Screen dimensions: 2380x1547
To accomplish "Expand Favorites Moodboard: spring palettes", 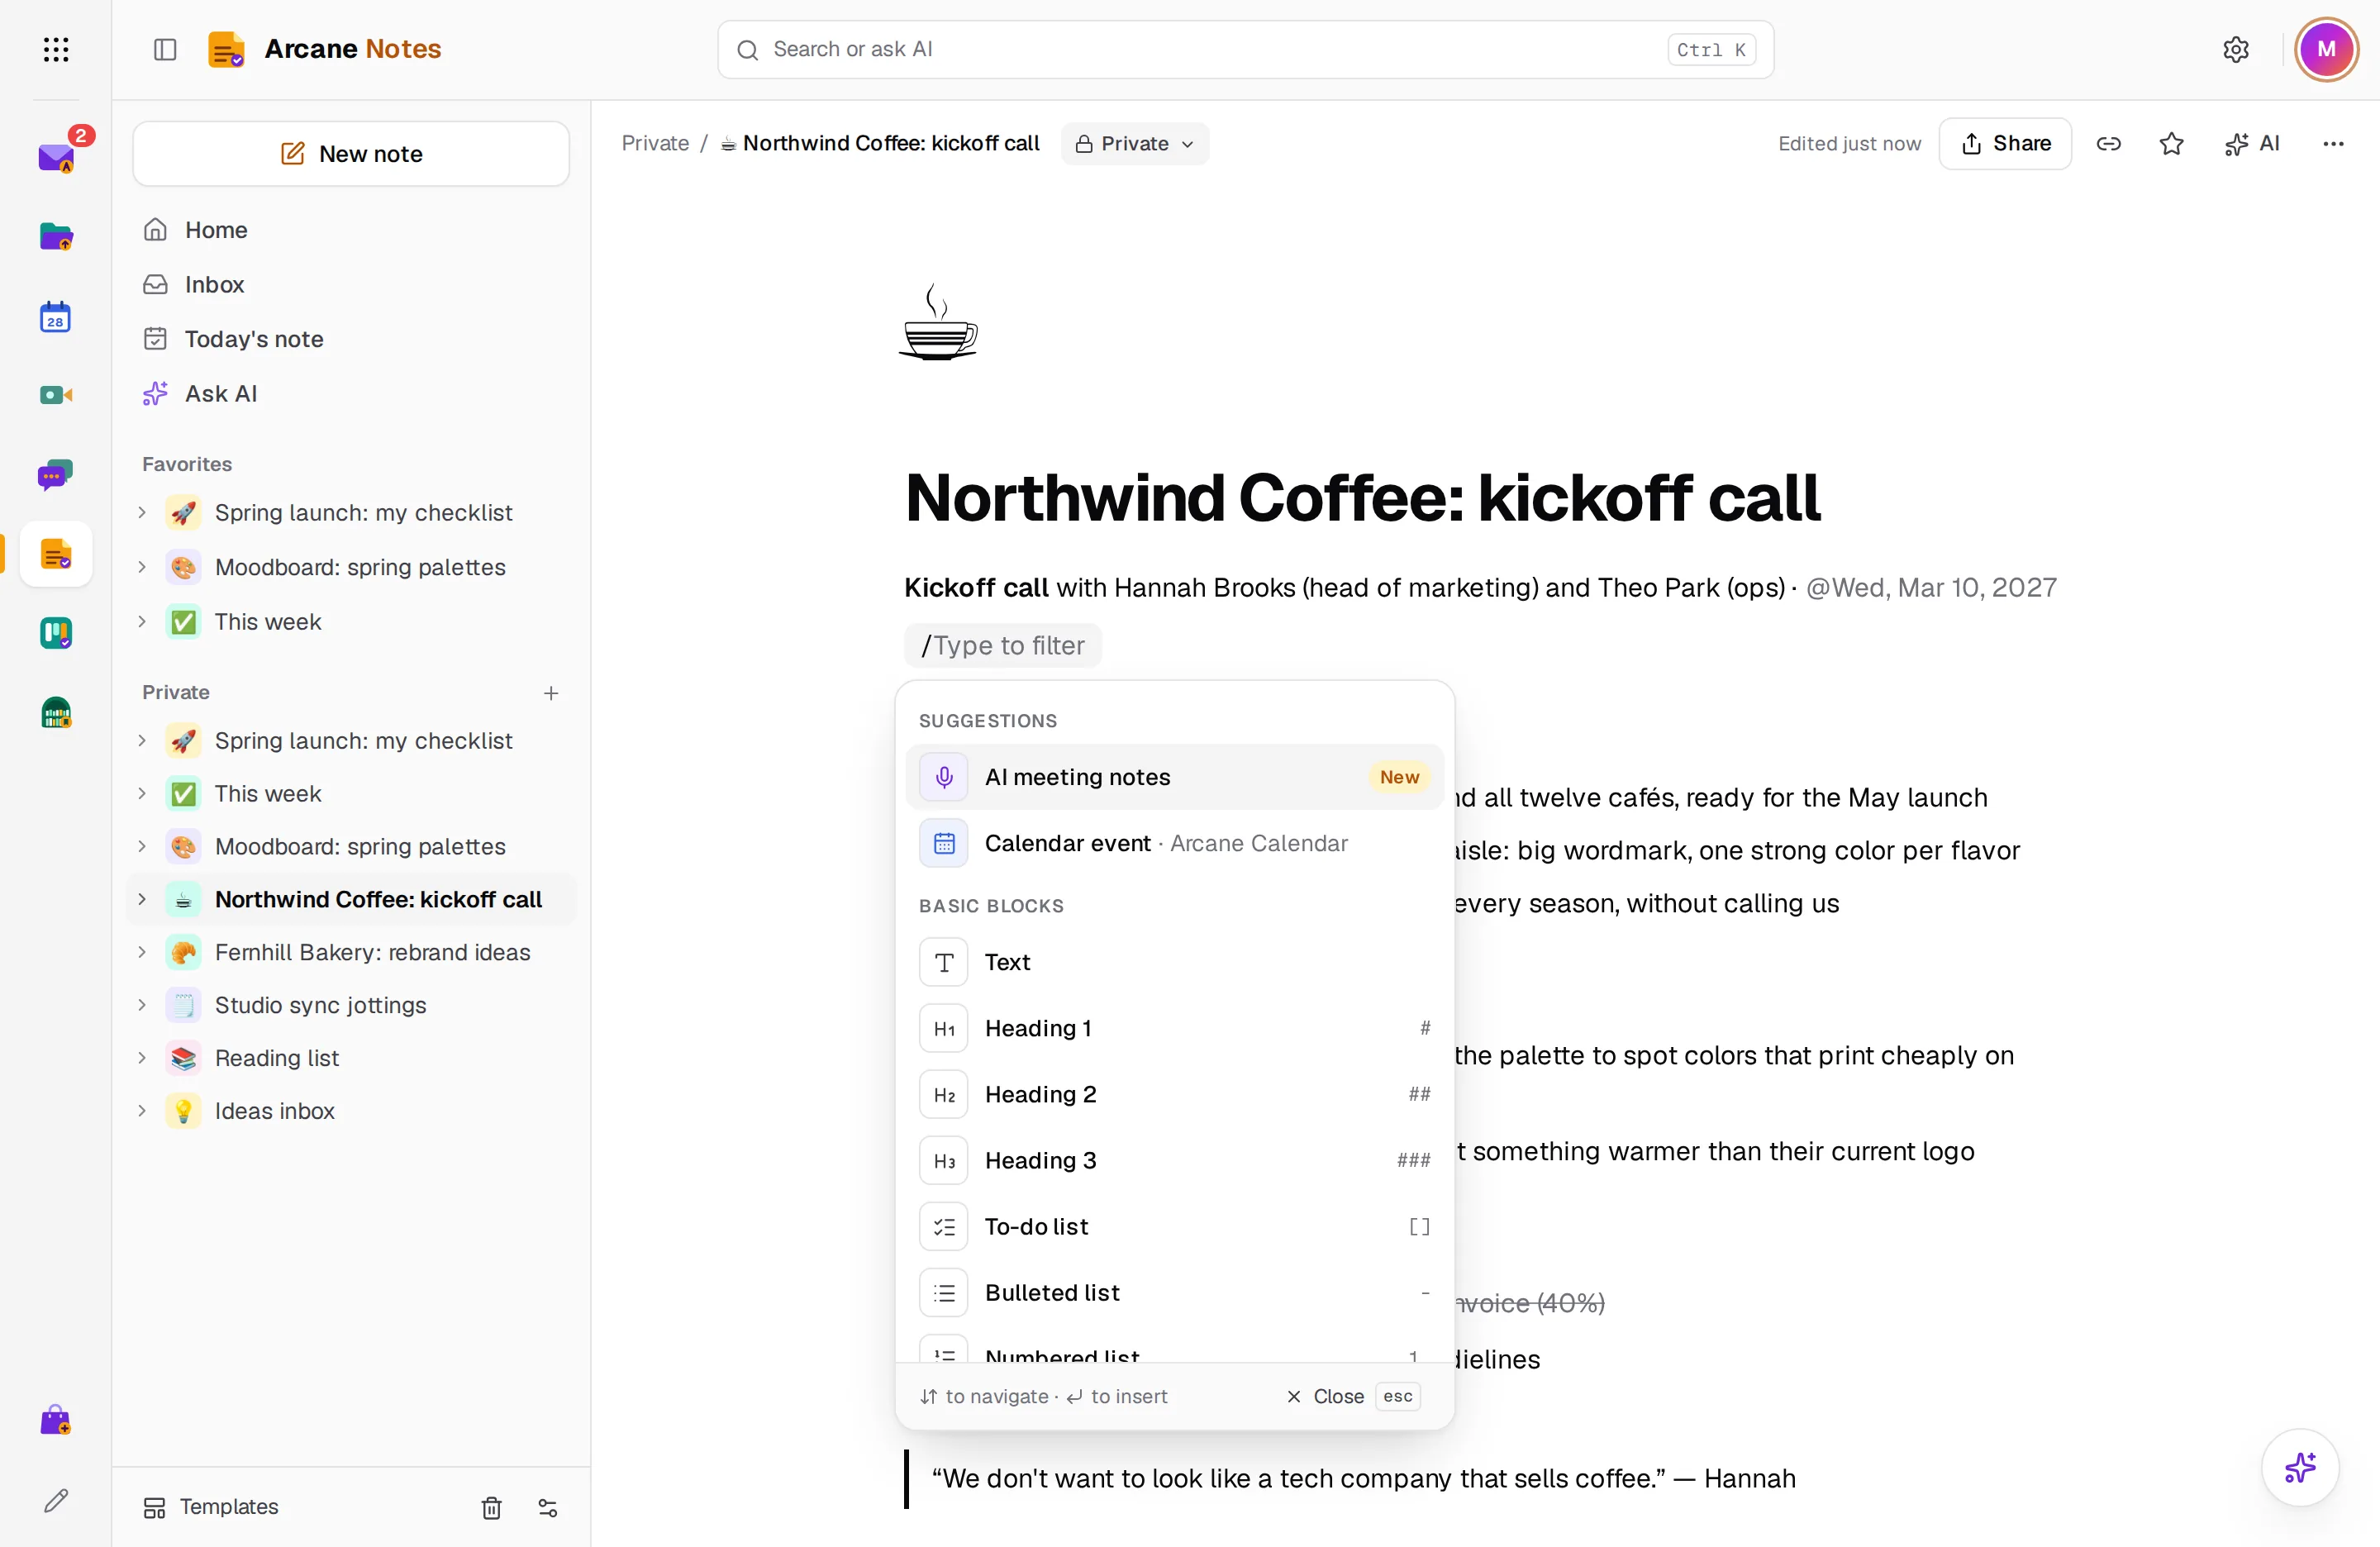I will pyautogui.click(x=142, y=567).
